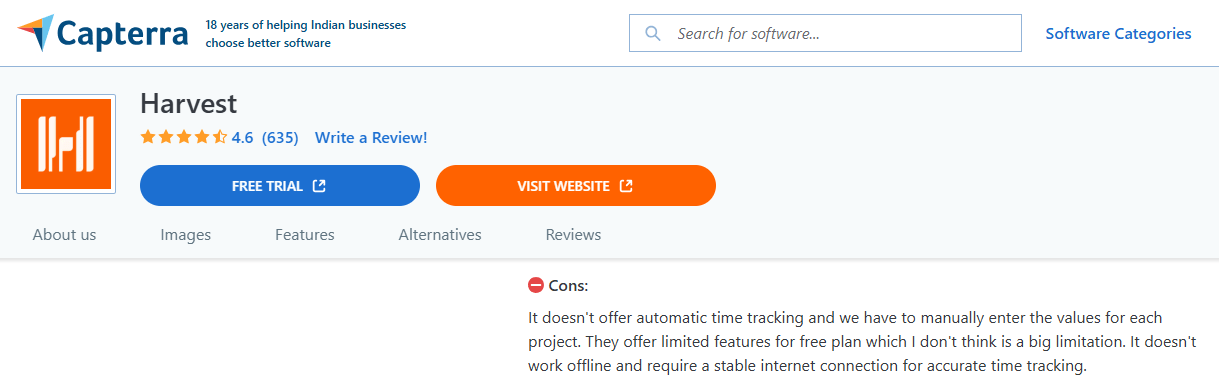Click the 4.6 rating number
Viewport: 1219px width, 385px height.
pyautogui.click(x=243, y=138)
